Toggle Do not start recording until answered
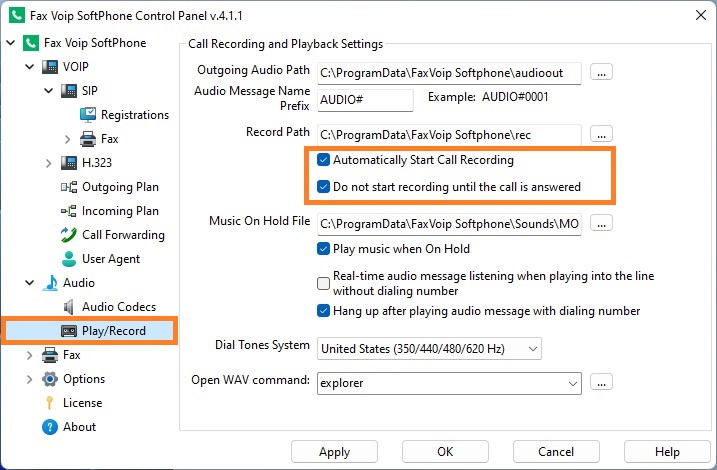Image resolution: width=717 pixels, height=470 pixels. click(x=323, y=187)
